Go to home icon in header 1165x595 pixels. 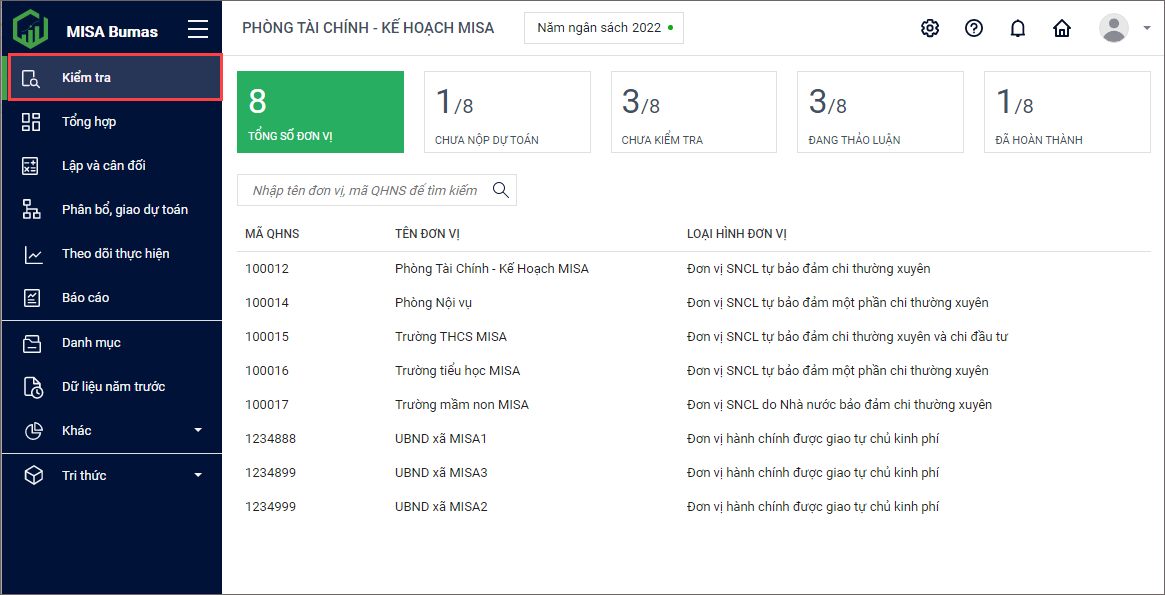click(x=1062, y=28)
